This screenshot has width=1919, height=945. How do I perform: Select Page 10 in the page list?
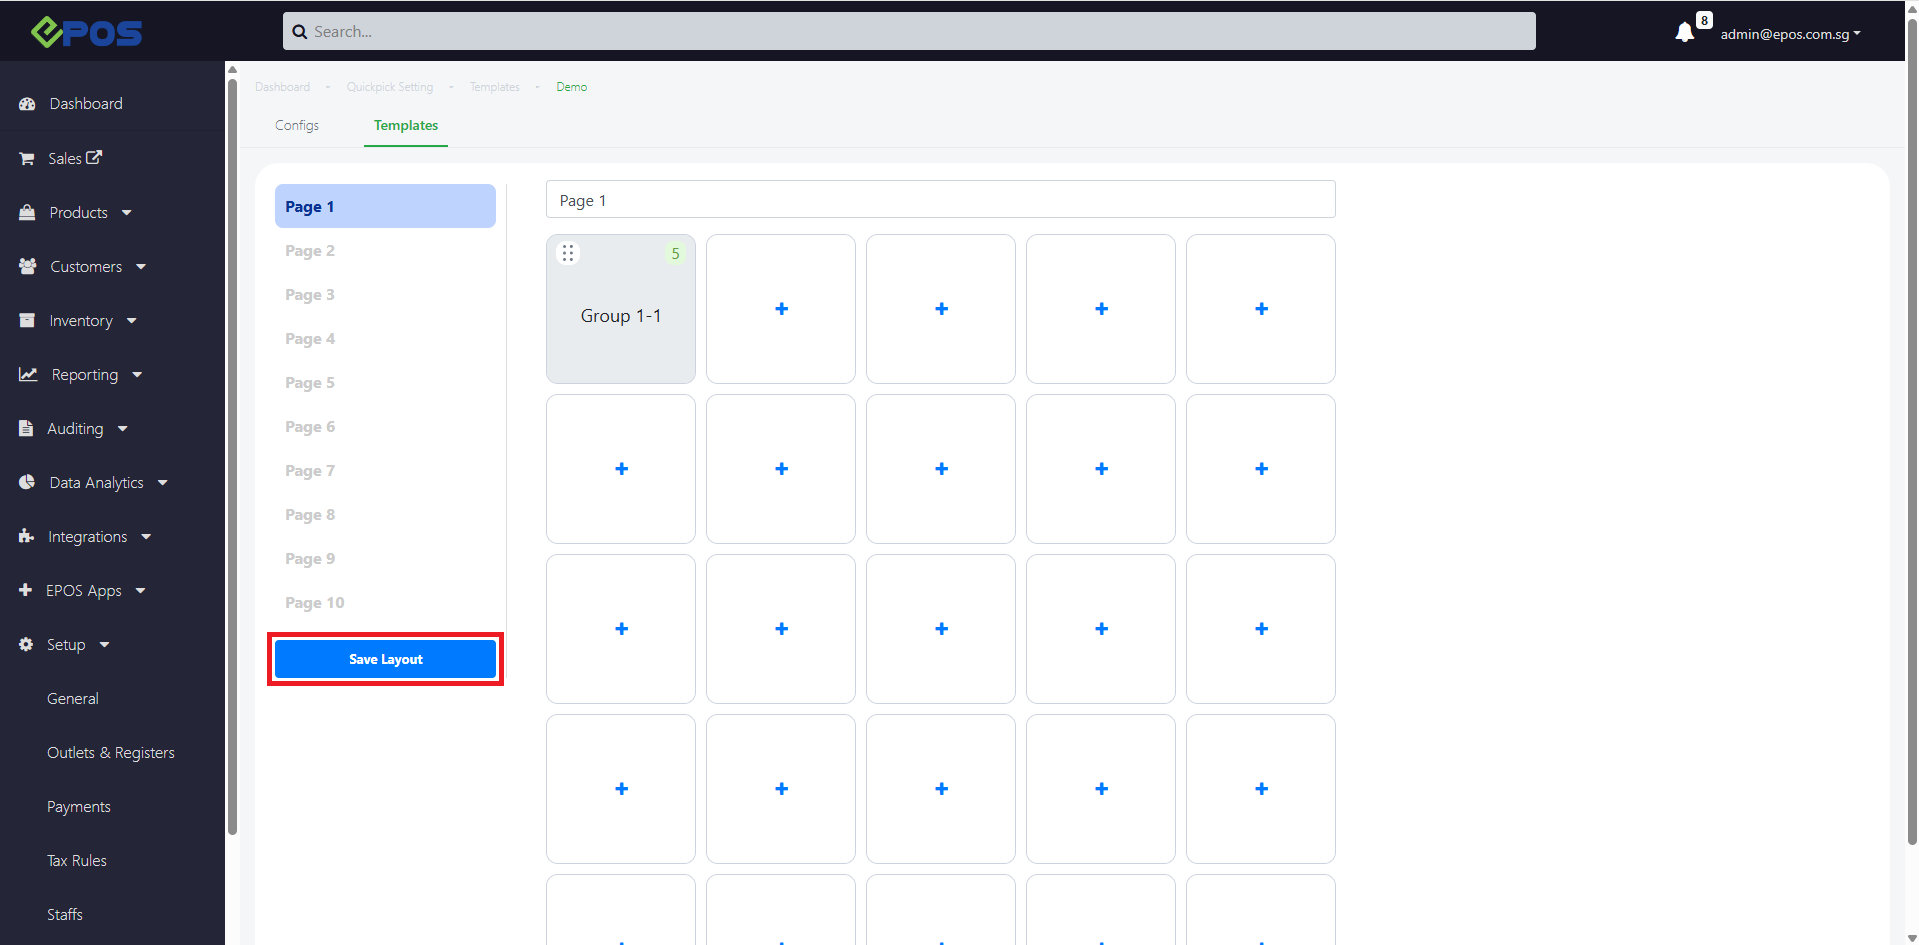point(314,603)
